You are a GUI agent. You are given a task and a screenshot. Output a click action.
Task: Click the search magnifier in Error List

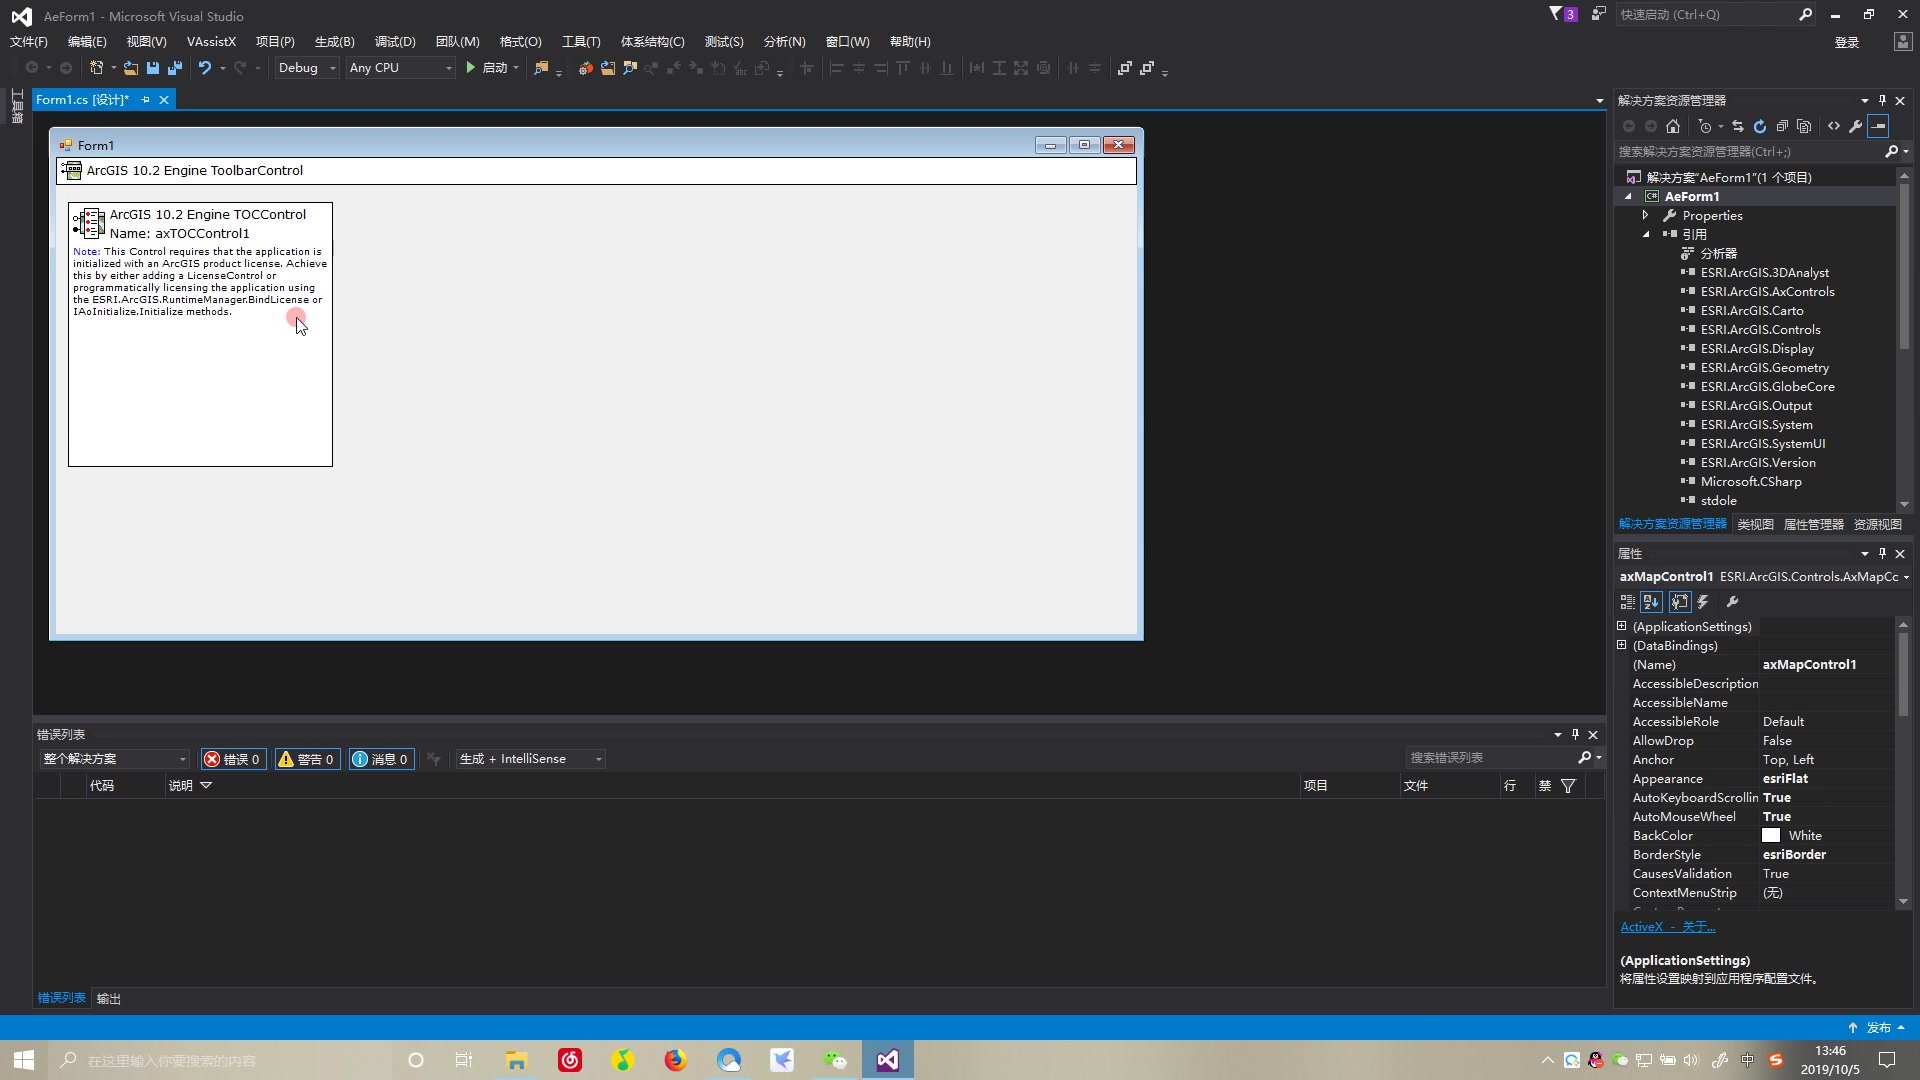click(x=1585, y=758)
